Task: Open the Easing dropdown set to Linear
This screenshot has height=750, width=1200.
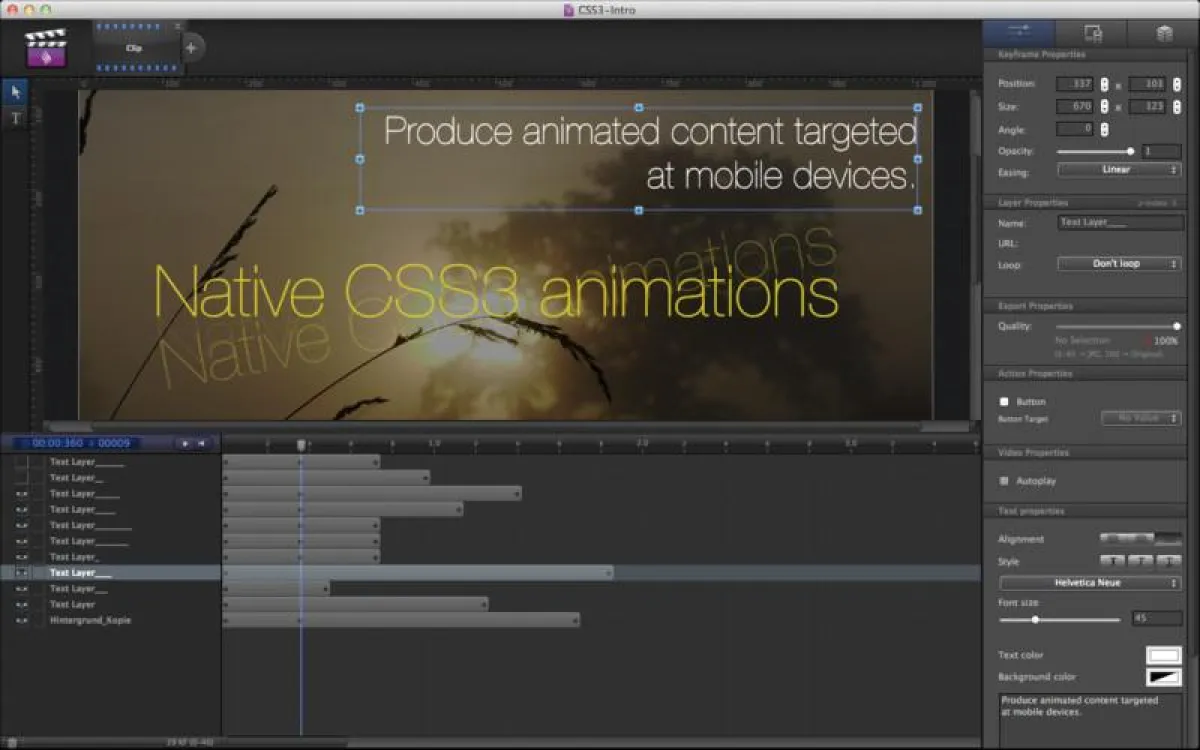Action: 1119,170
